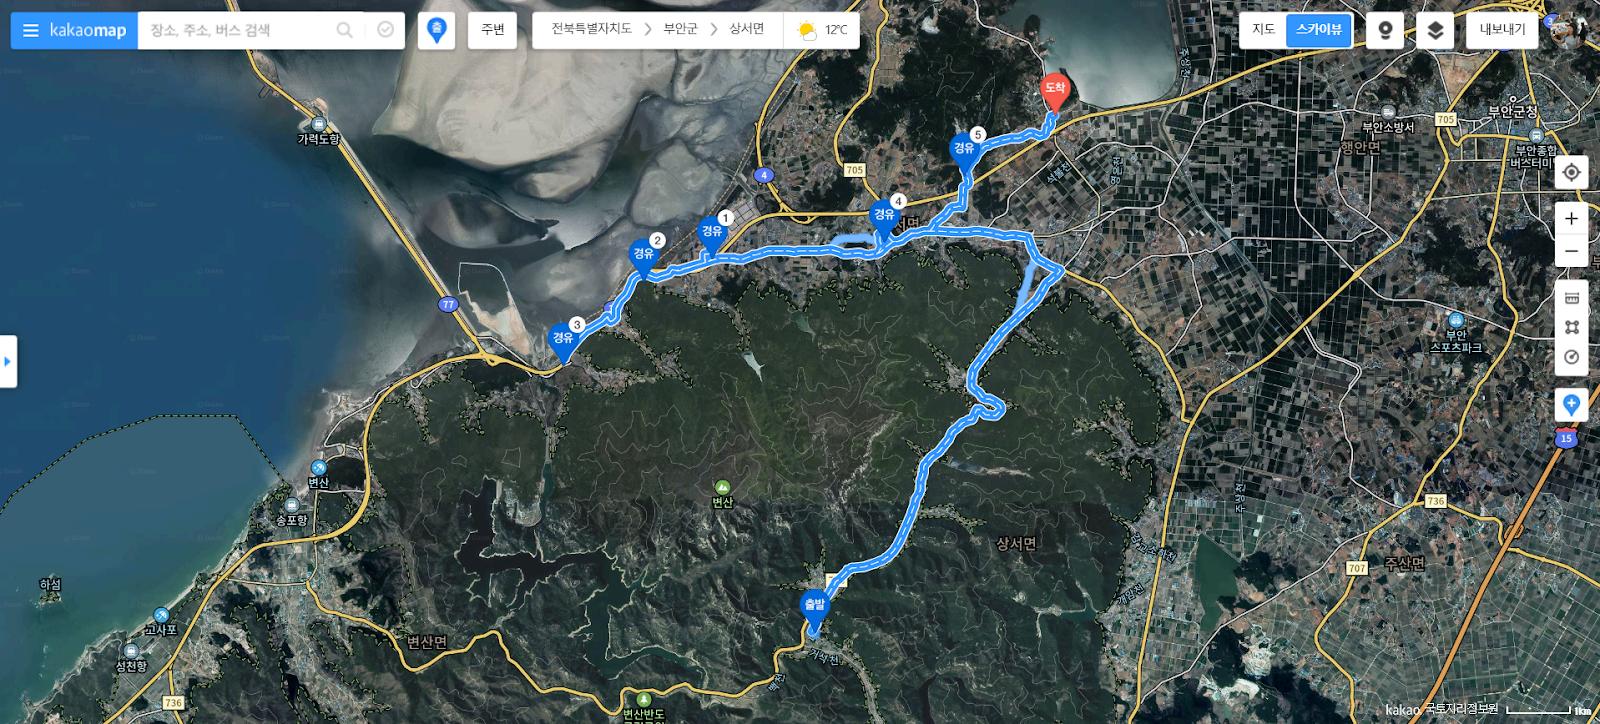The image size is (1600, 724).
Task: Switch to 지도 map view
Action: click(1264, 30)
